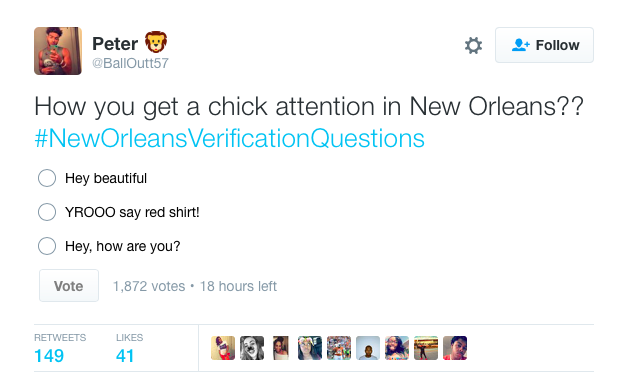
Task: Click the last liker avatar thumbnail
Action: [455, 348]
